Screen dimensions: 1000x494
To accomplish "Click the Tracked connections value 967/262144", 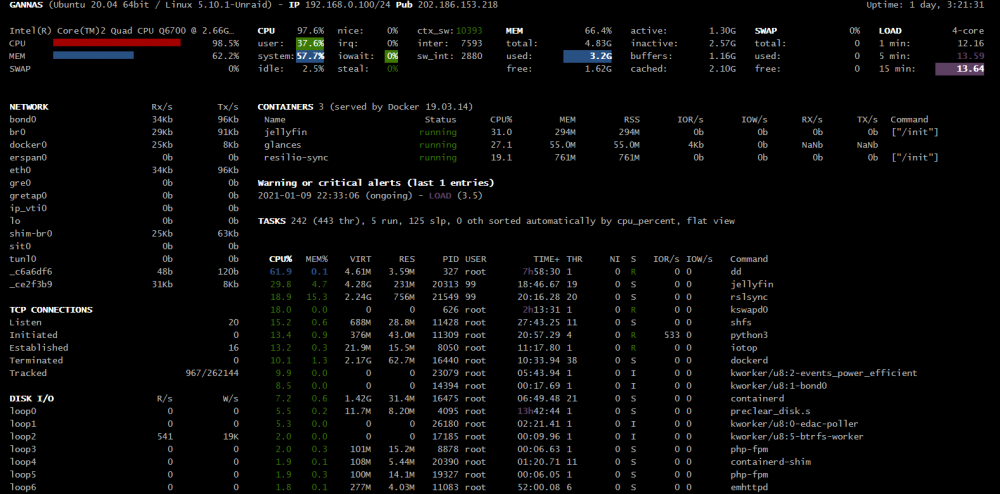I will coord(212,373).
